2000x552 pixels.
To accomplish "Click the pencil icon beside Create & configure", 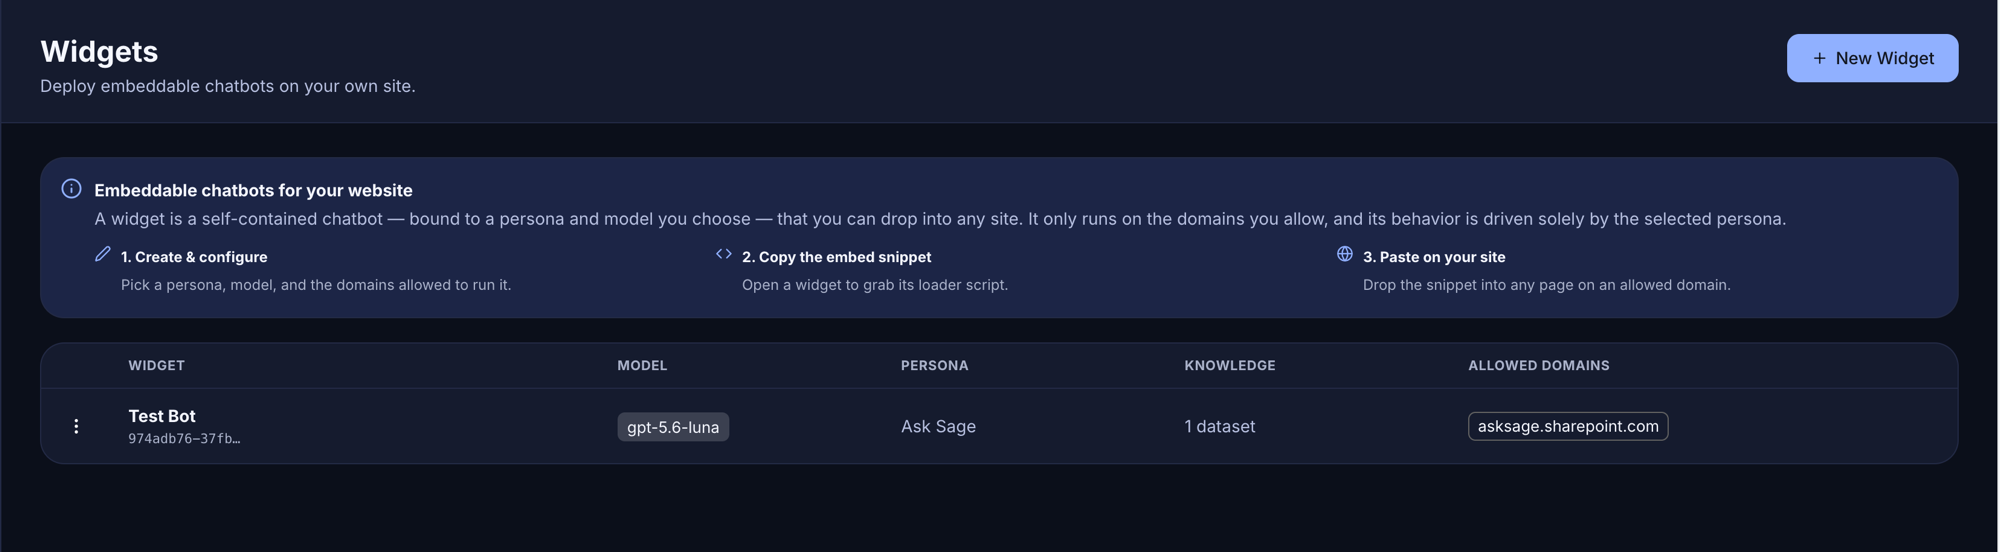I will (102, 255).
